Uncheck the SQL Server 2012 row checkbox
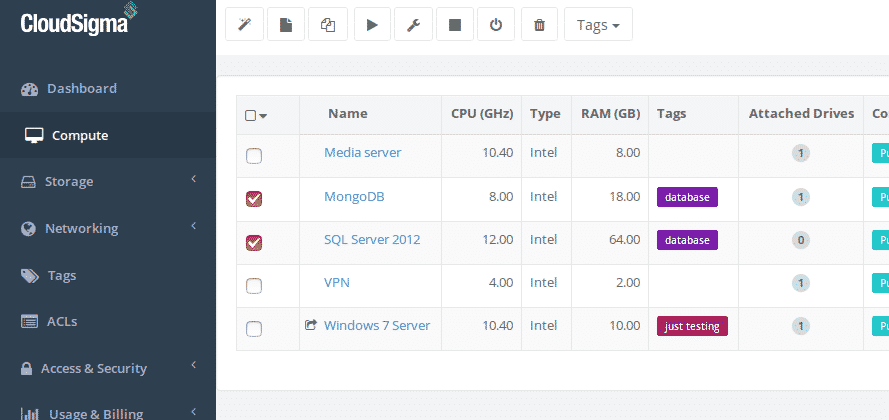This screenshot has height=420, width=889. click(254, 243)
